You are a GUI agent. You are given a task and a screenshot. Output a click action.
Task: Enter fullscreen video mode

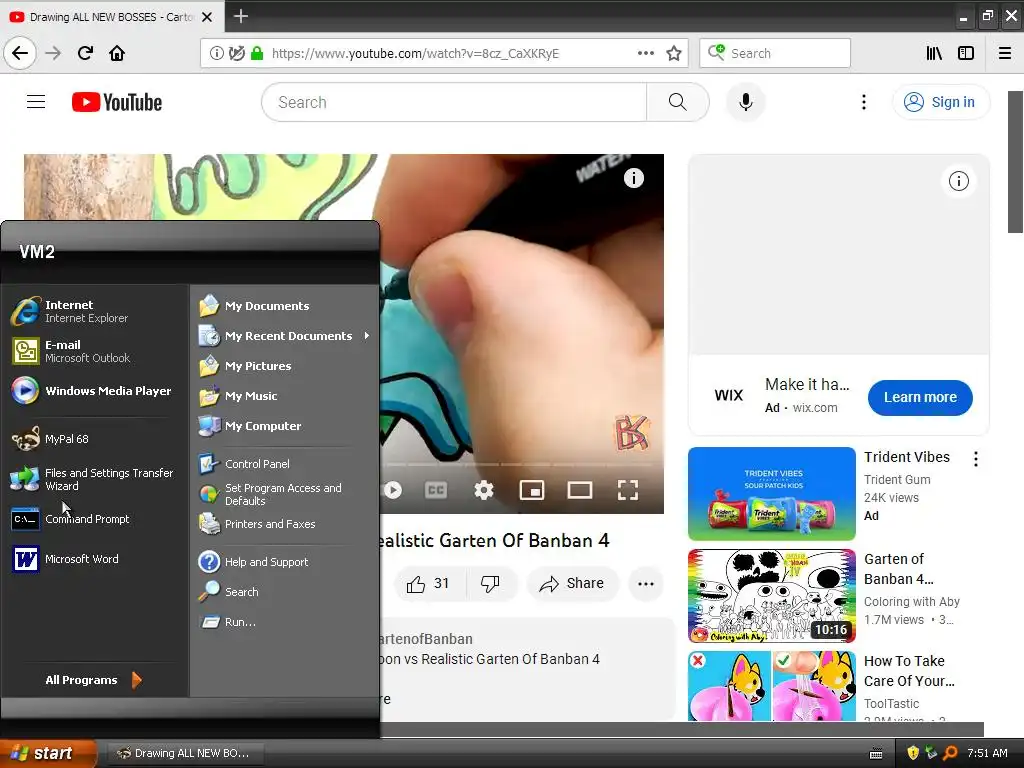pos(628,490)
